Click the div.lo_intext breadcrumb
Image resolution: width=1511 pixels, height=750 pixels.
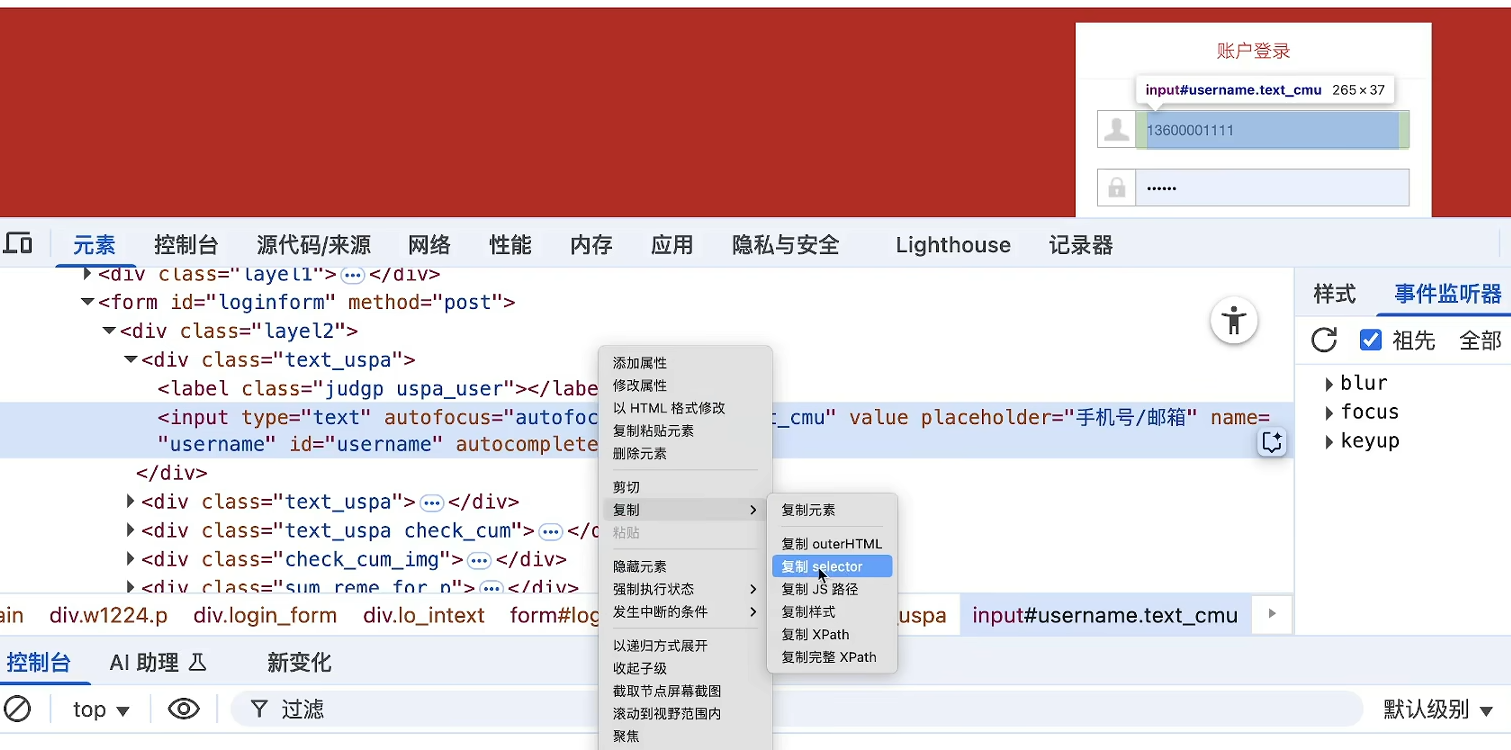pyautogui.click(x=424, y=615)
